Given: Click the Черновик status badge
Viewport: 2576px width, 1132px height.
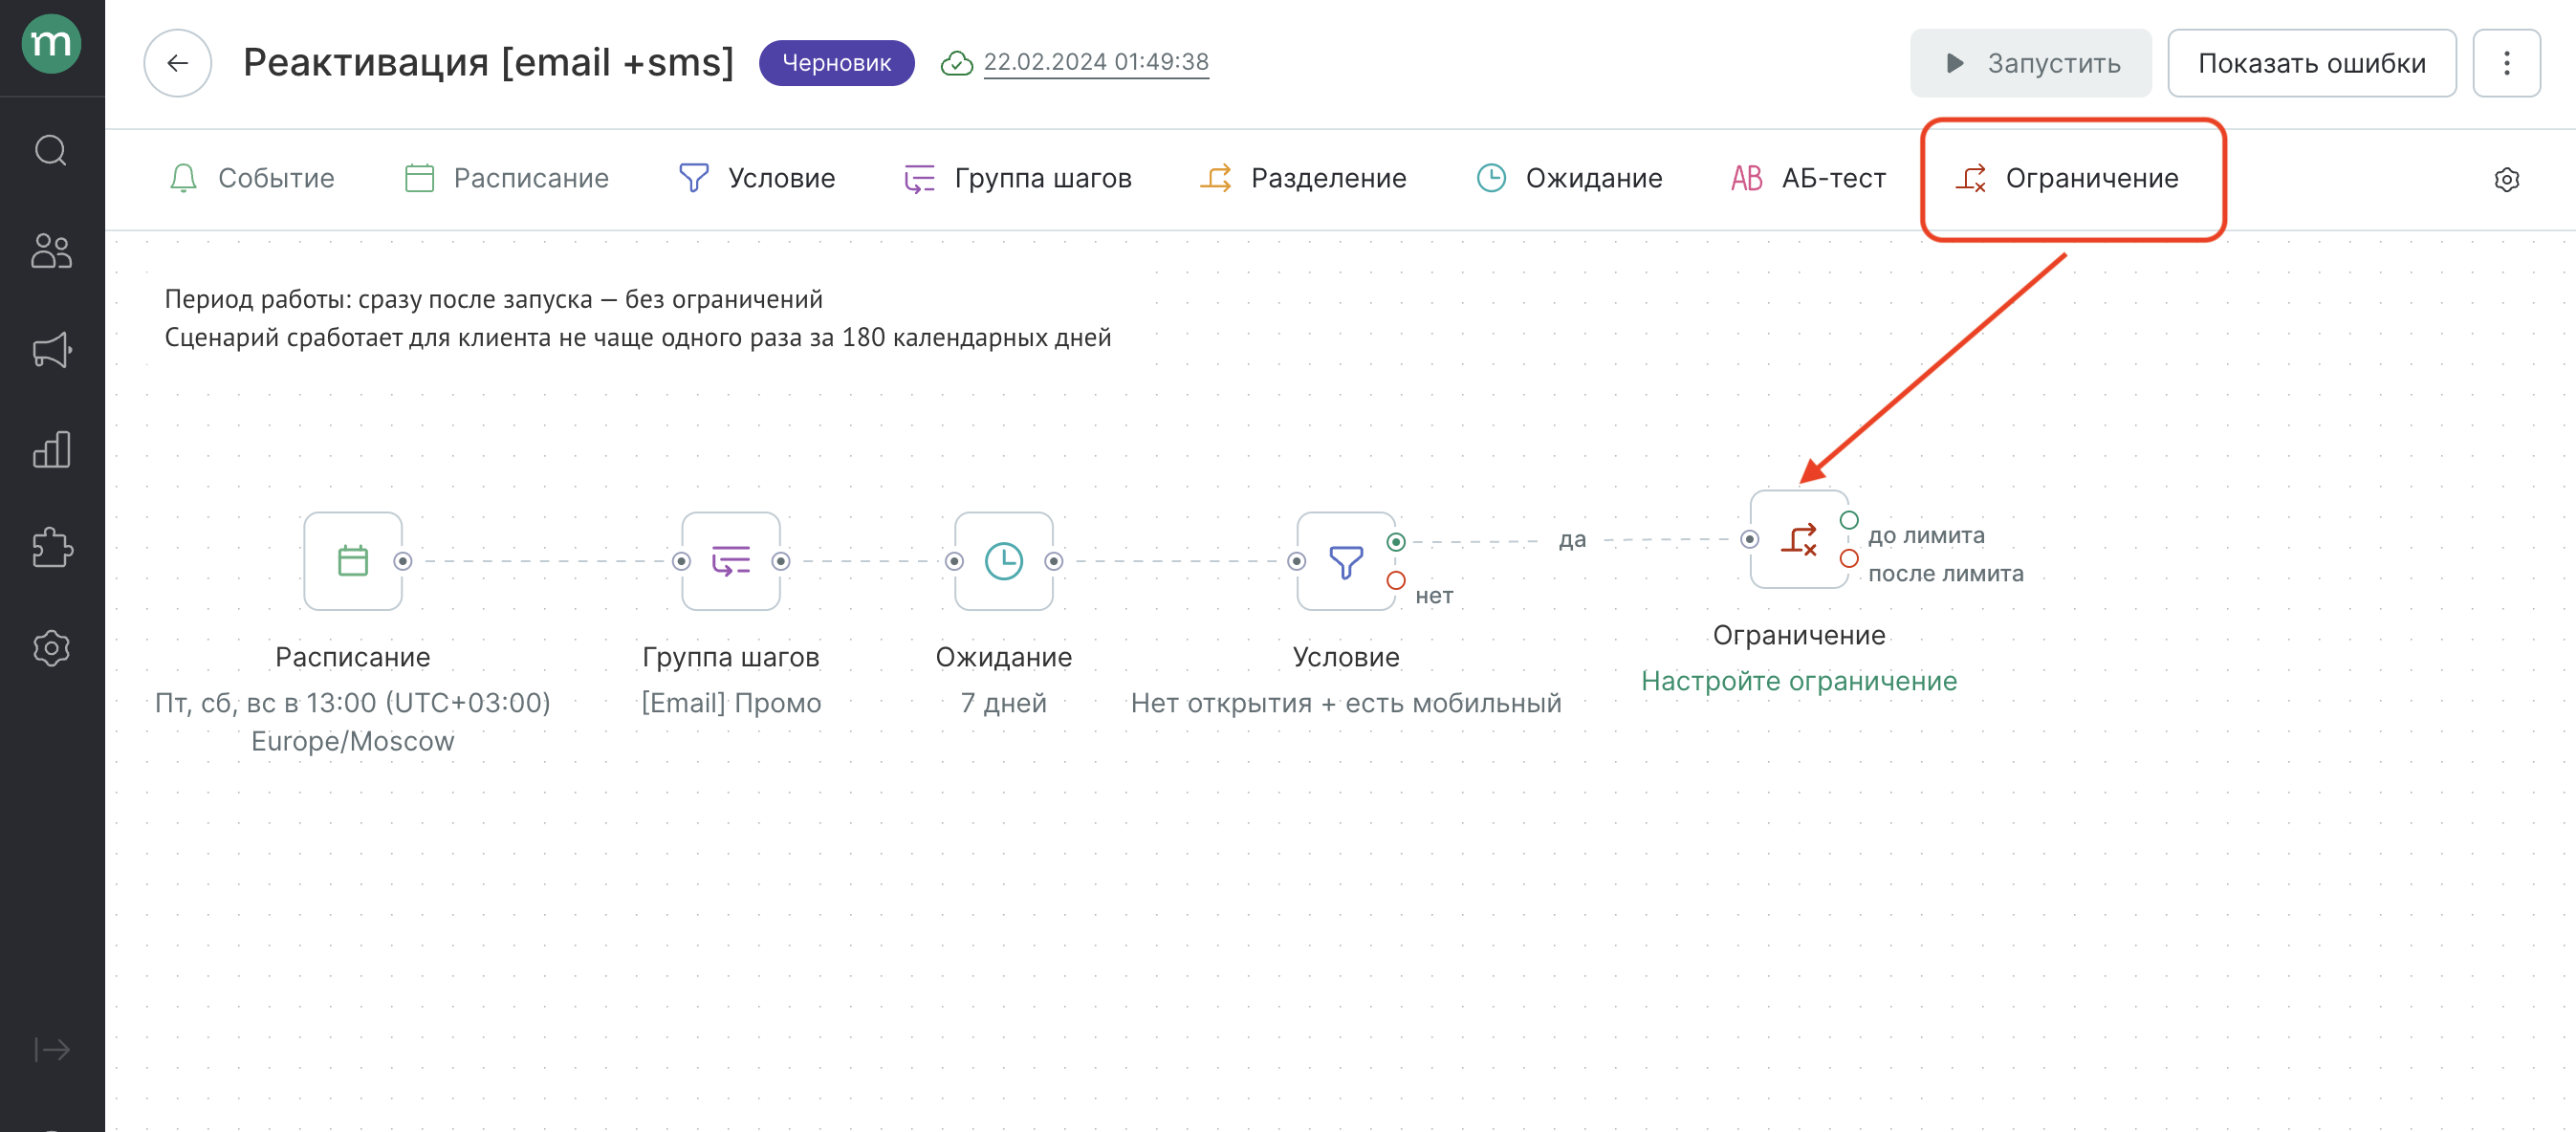Looking at the screenshot, I should coord(836,63).
